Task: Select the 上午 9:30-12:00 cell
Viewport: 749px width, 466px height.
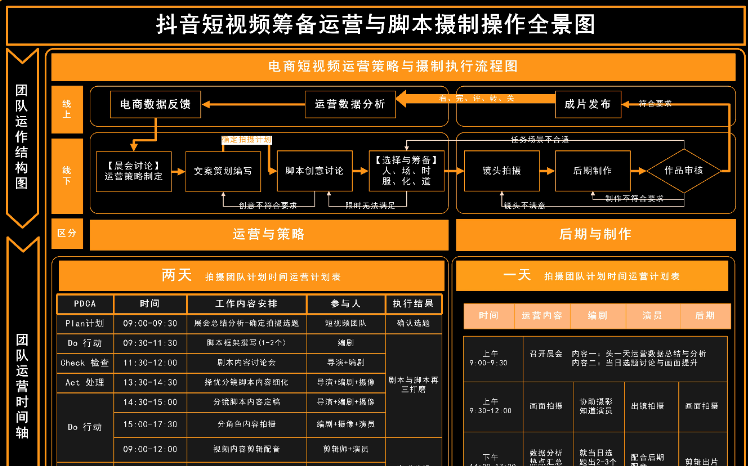Action: (493, 406)
